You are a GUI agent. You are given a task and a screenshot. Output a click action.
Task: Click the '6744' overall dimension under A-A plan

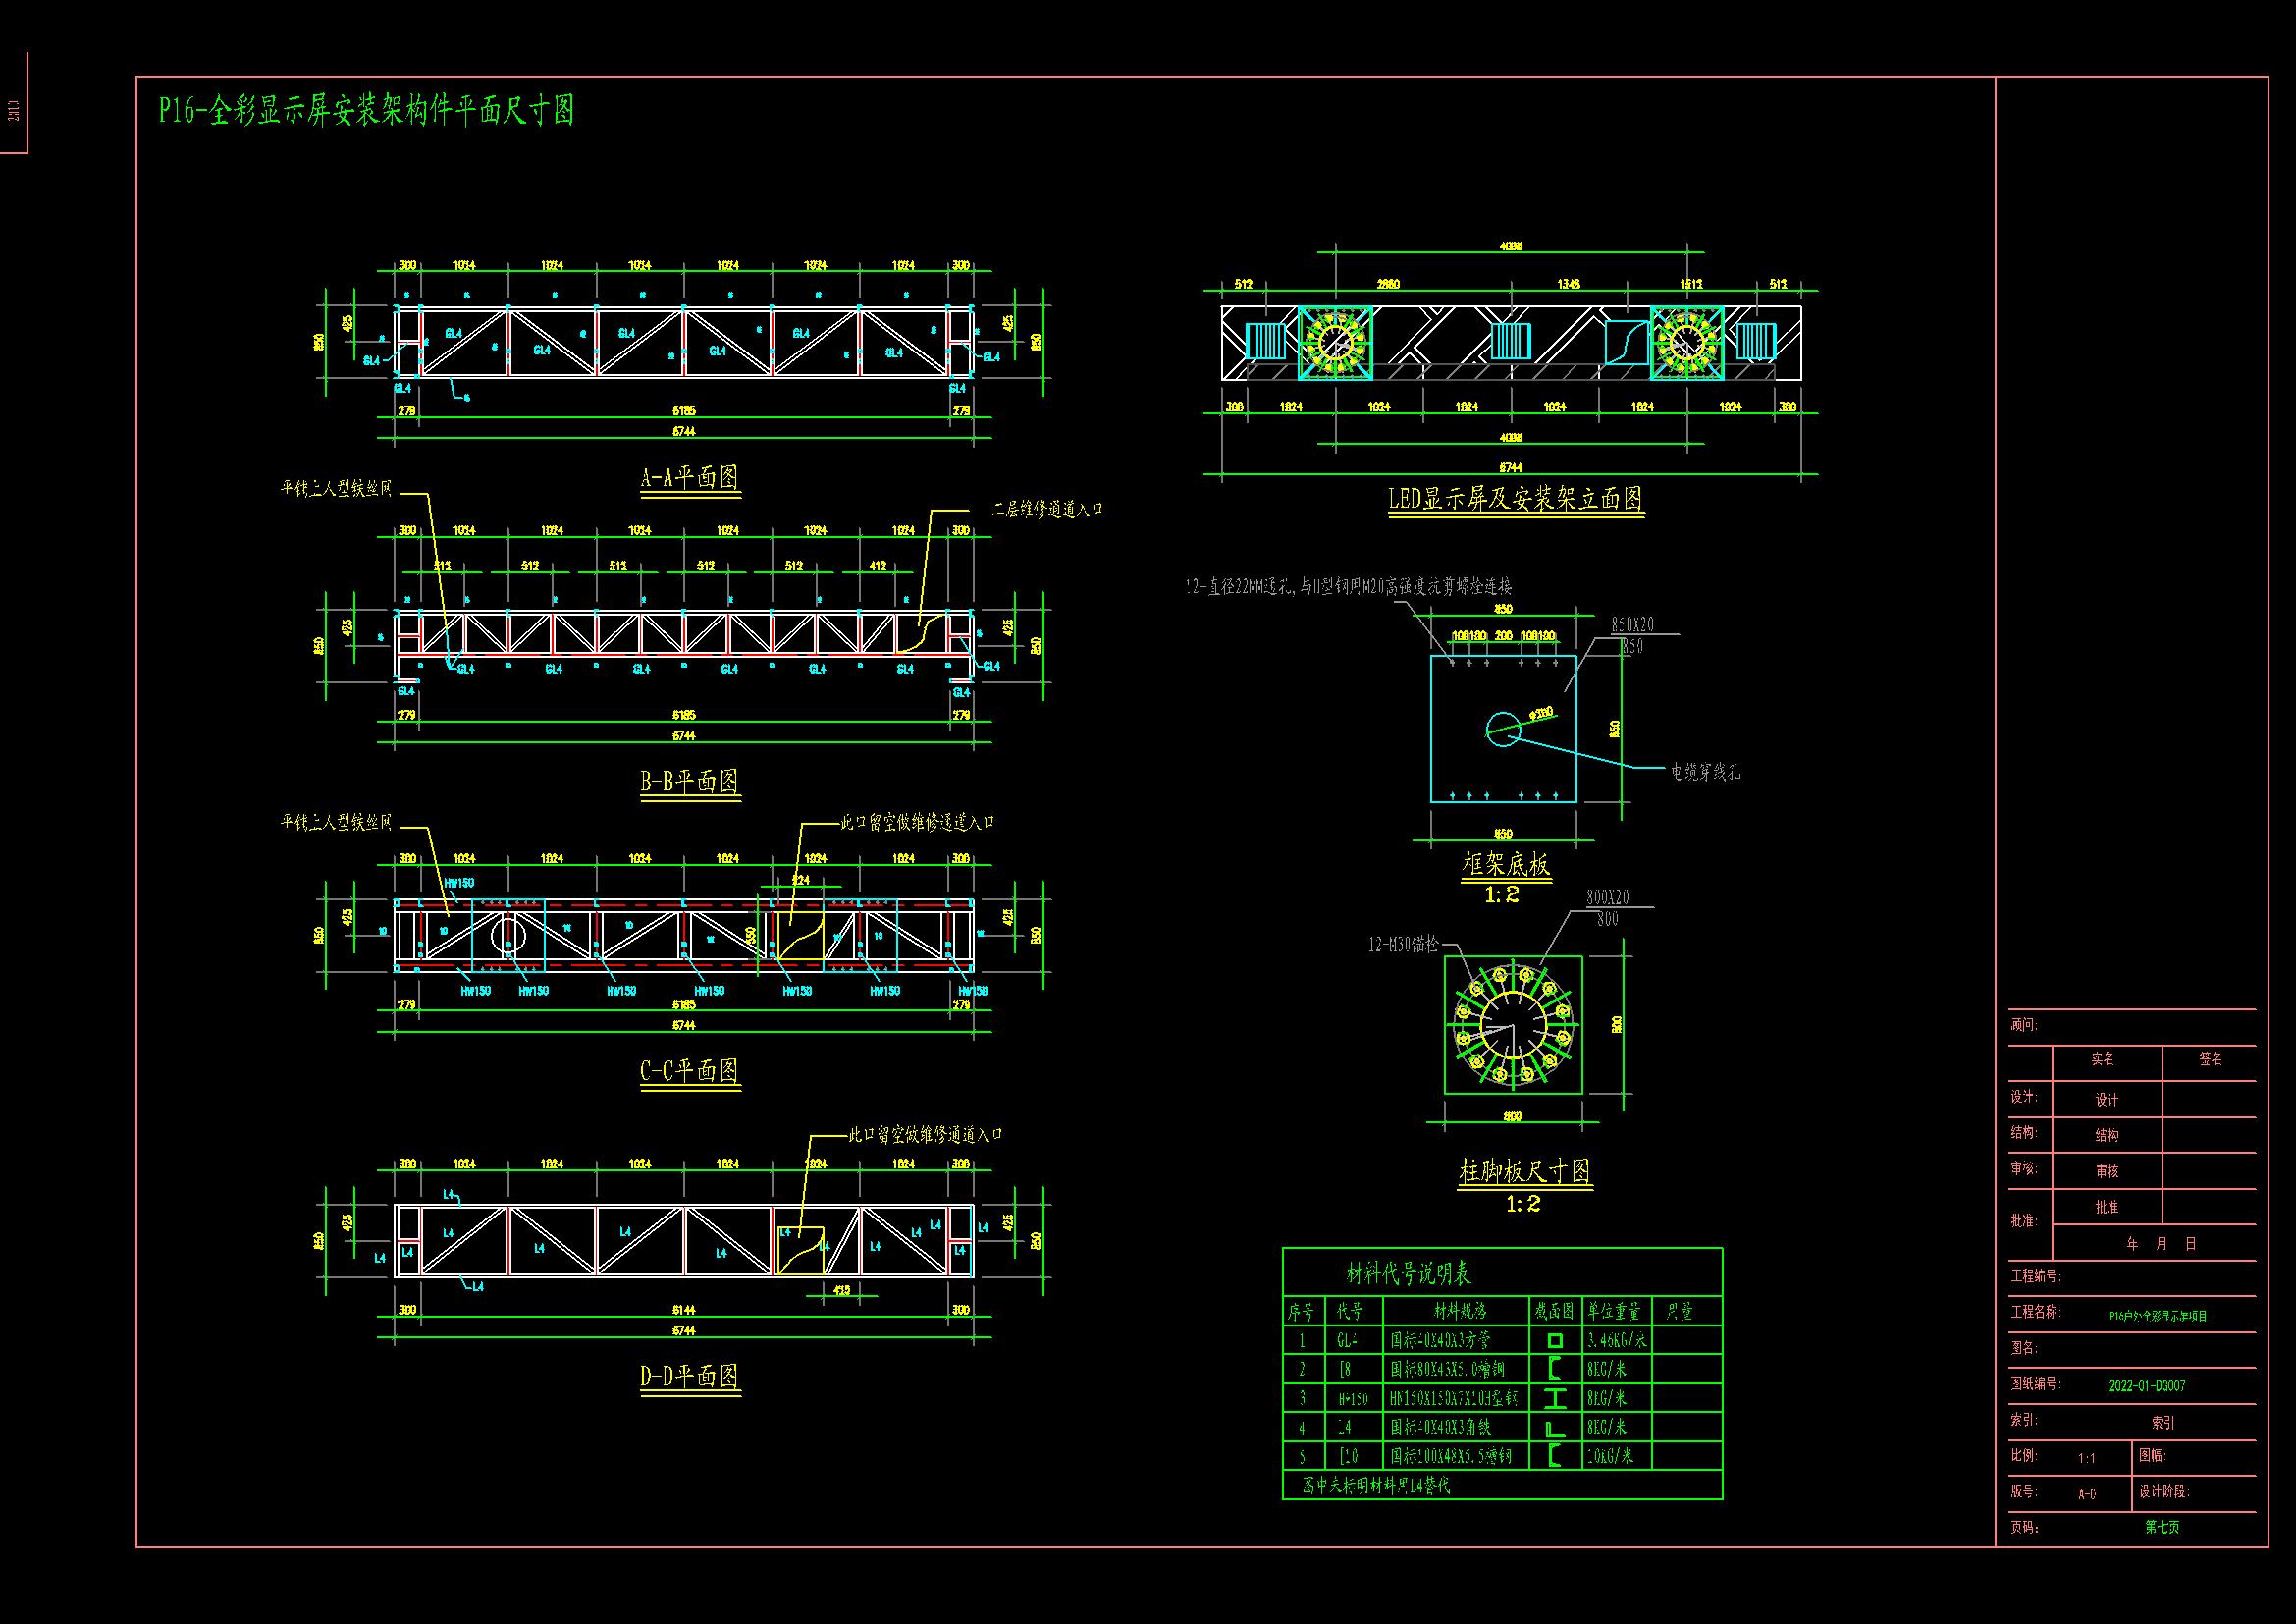click(684, 431)
